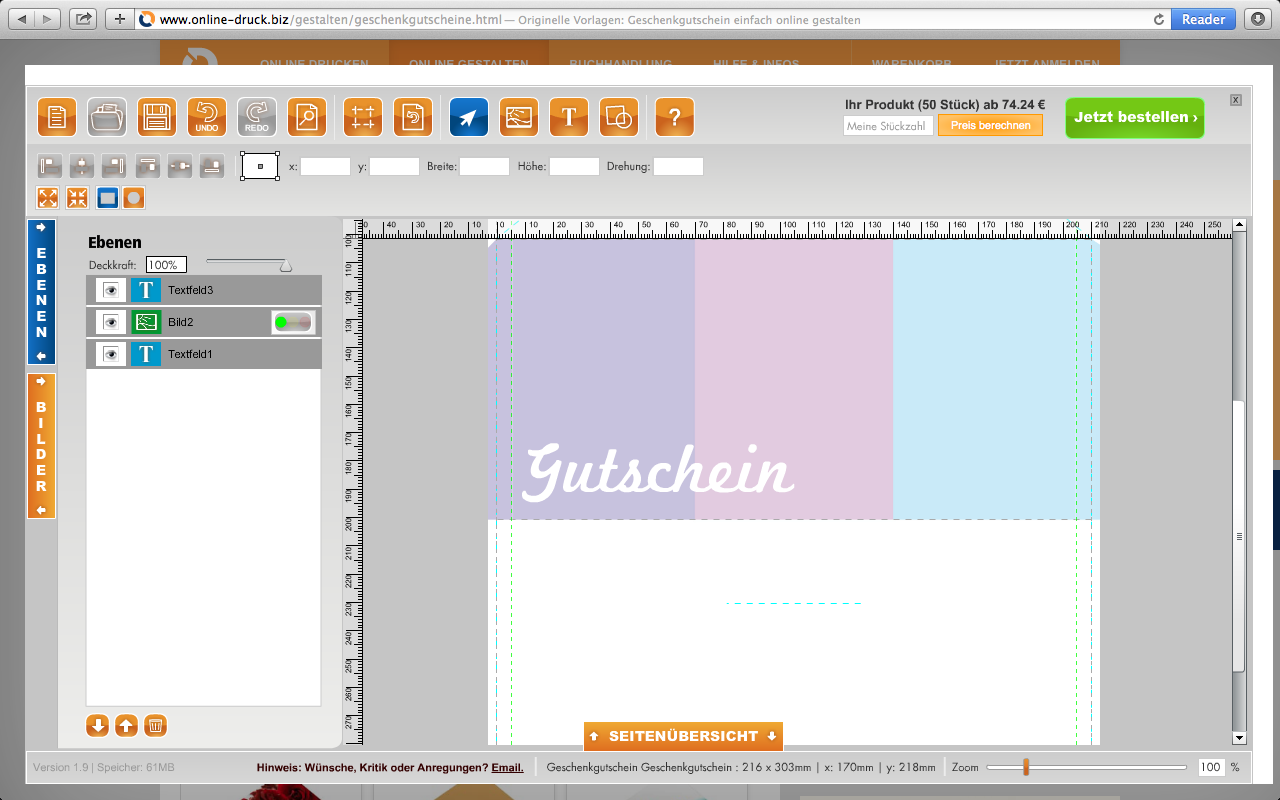Click the Jetzt bestellen button
Image resolution: width=1280 pixels, height=800 pixels.
tap(1135, 118)
